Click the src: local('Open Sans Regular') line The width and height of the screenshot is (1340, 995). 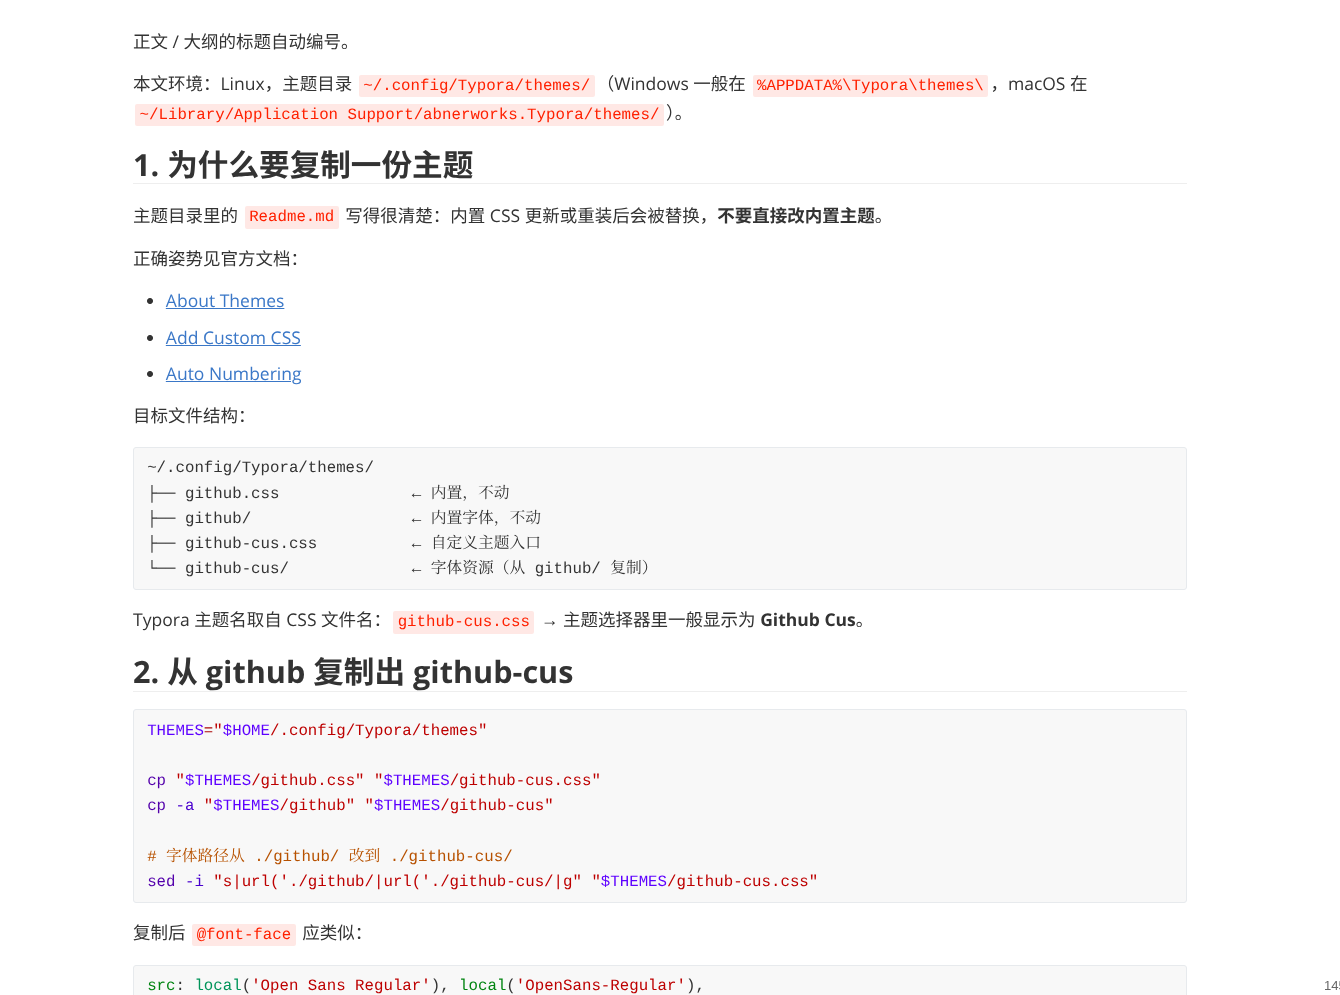[425, 985]
